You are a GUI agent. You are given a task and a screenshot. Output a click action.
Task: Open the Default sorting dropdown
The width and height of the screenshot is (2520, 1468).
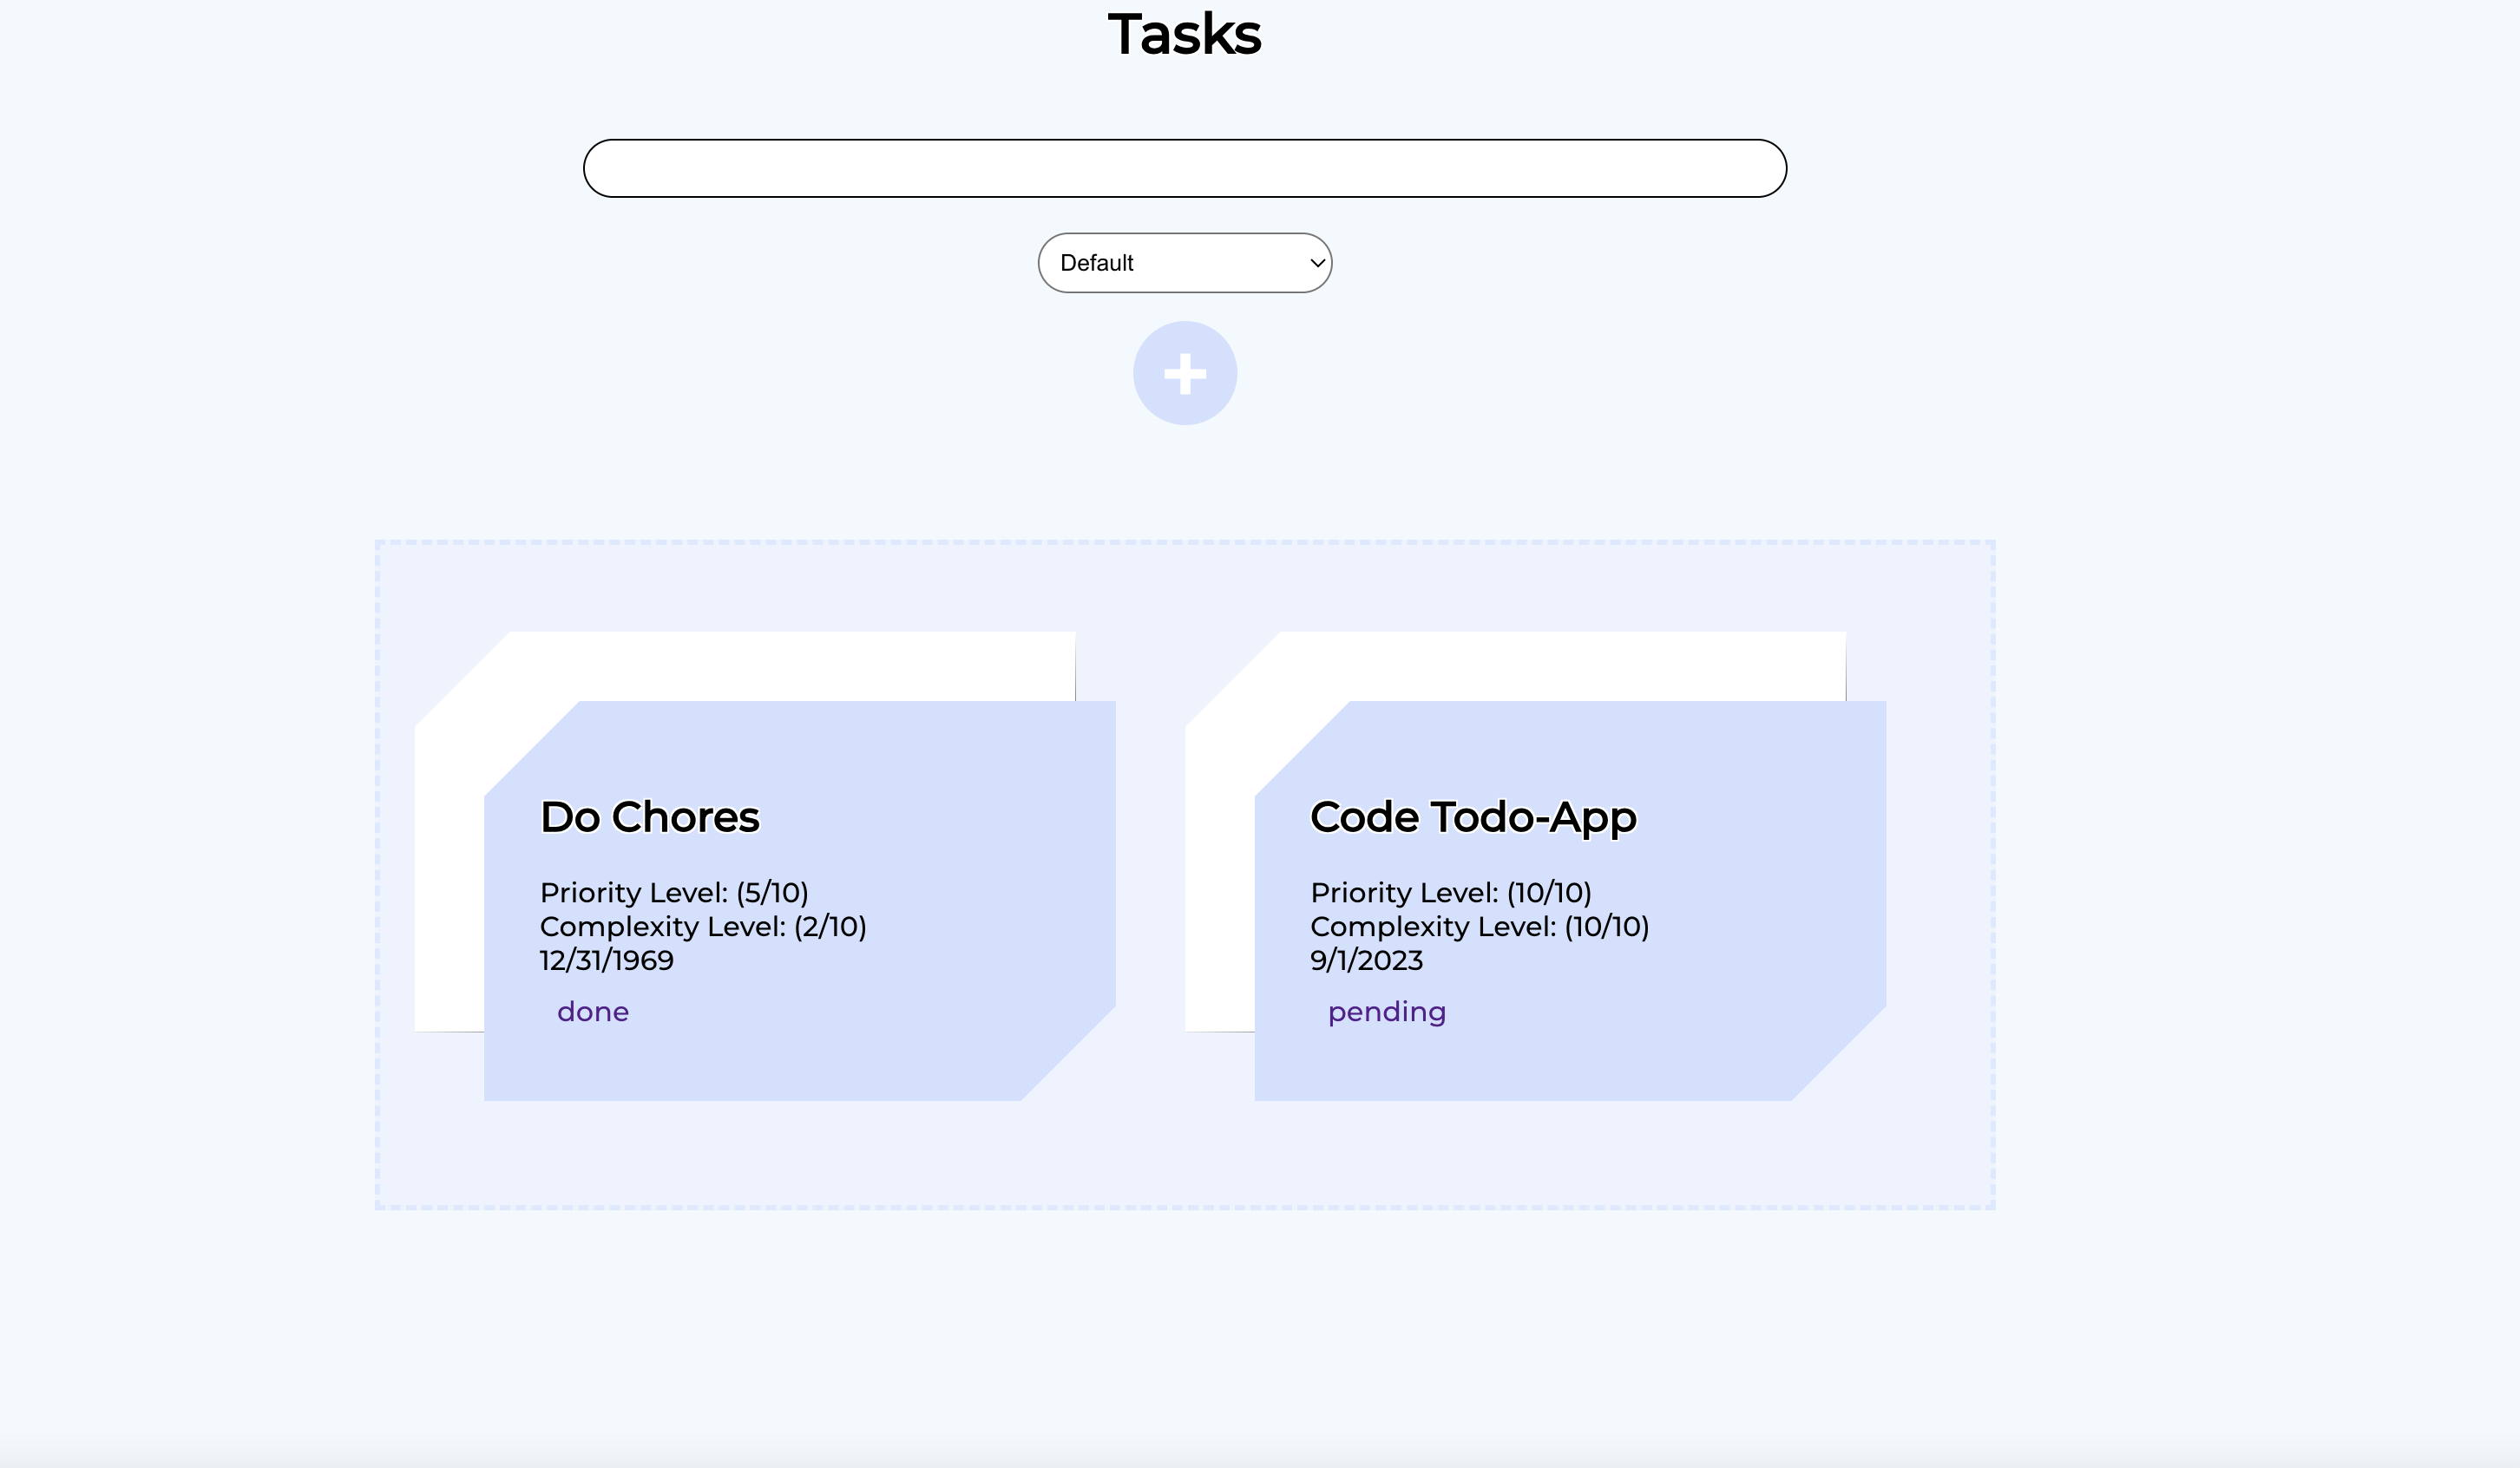[x=1184, y=262]
